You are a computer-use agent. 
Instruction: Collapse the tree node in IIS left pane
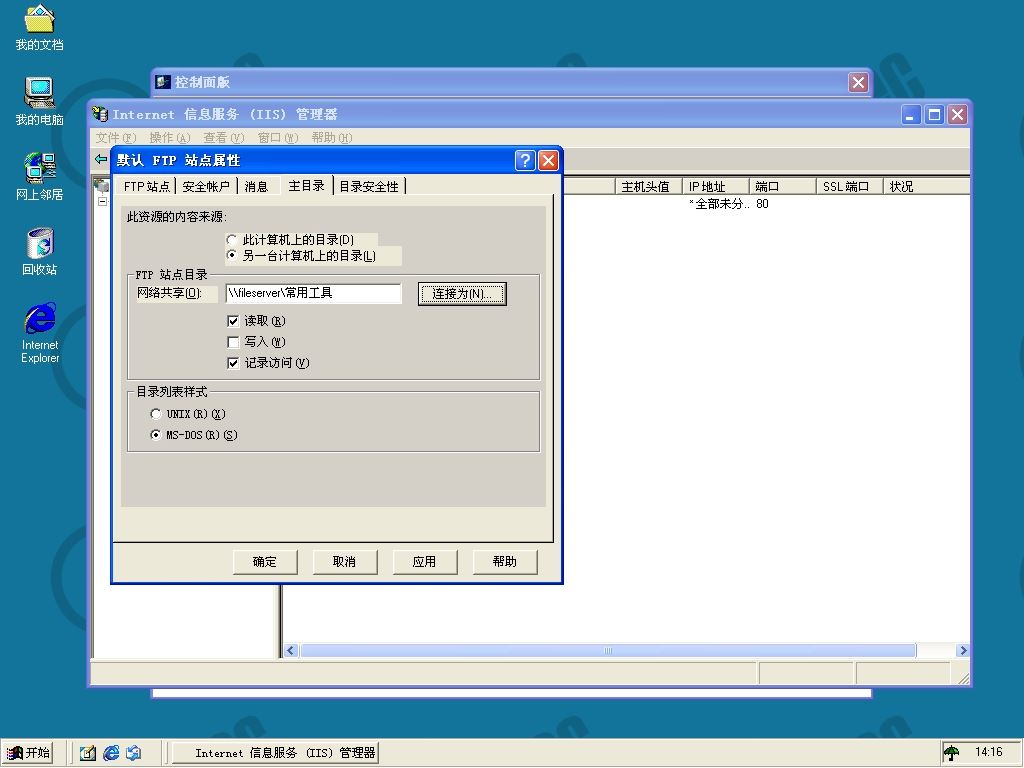click(103, 202)
